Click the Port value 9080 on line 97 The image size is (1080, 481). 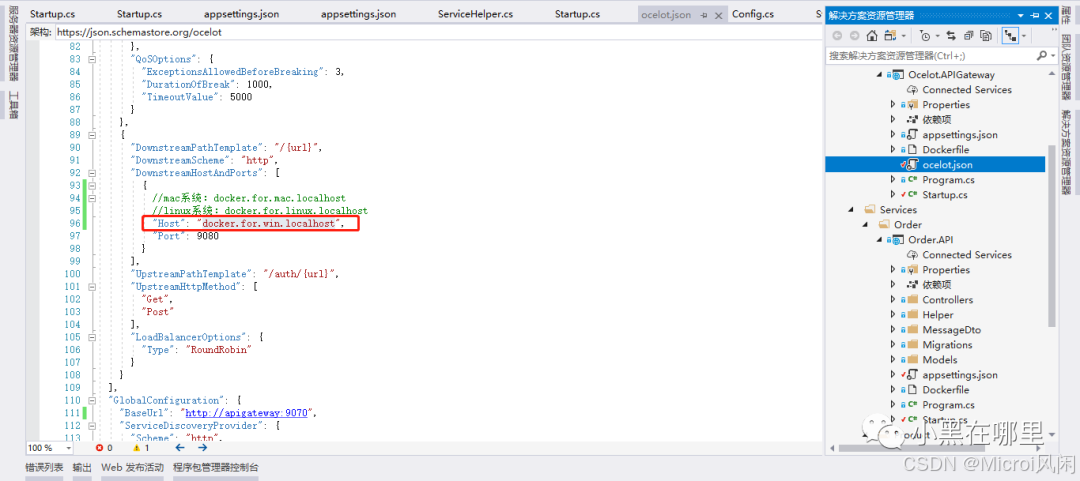click(207, 236)
